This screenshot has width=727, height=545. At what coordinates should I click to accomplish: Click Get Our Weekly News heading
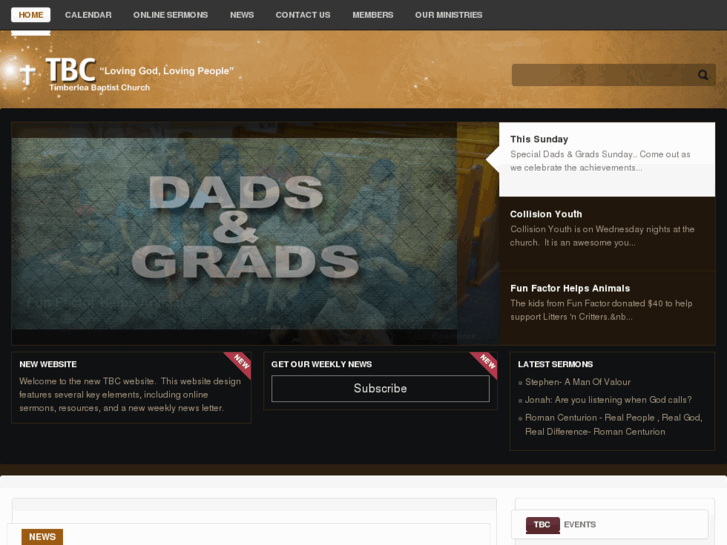(x=321, y=364)
